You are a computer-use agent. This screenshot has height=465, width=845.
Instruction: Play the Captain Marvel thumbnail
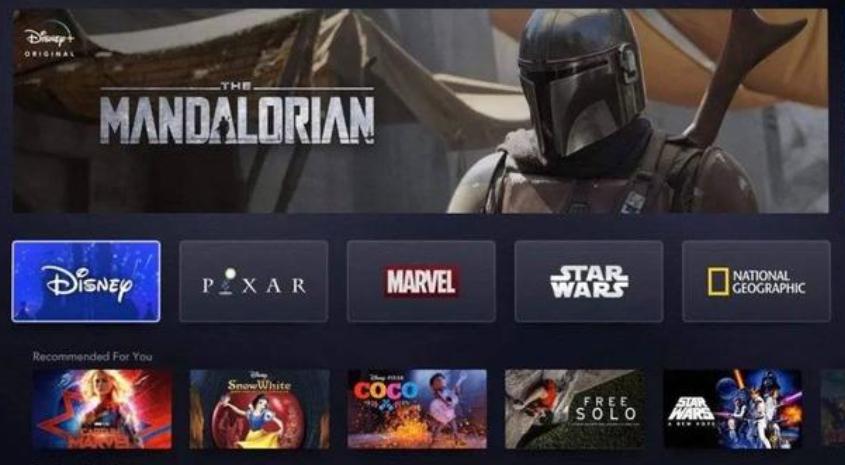(x=102, y=409)
